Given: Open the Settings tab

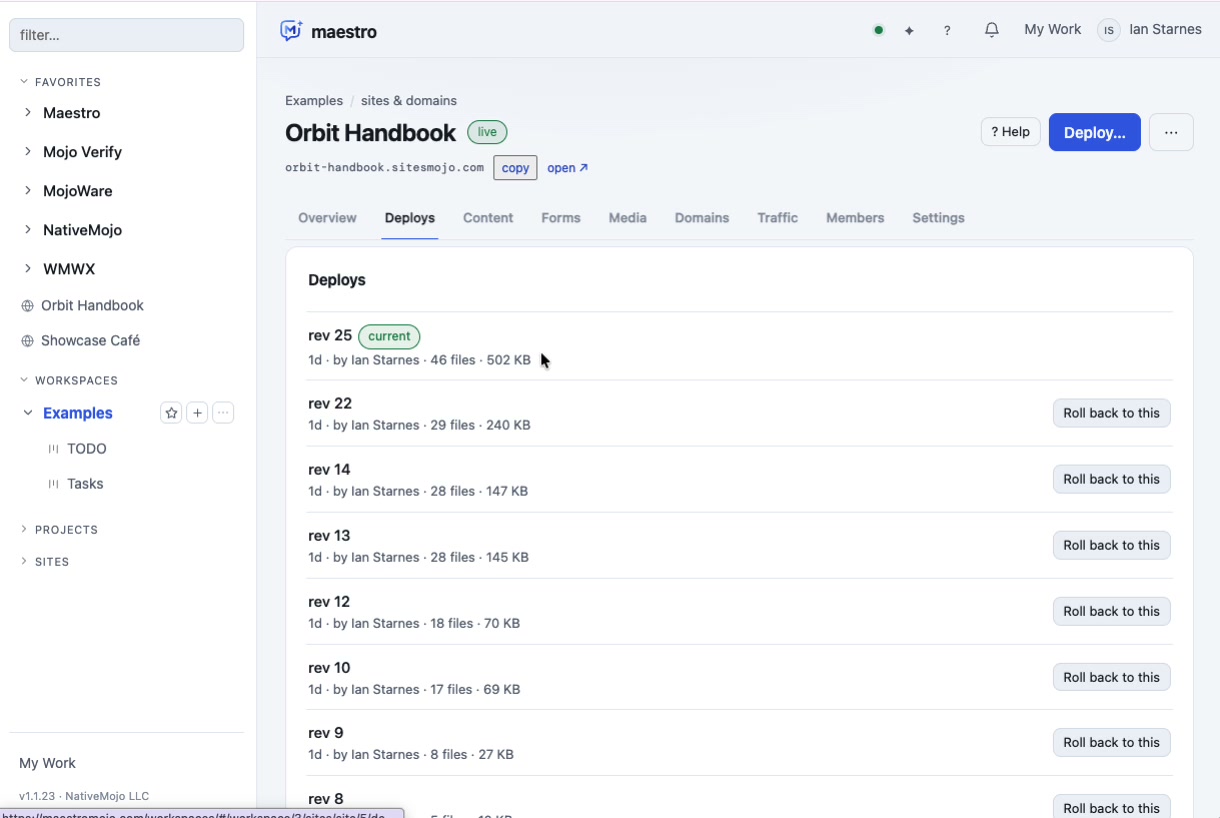Looking at the screenshot, I should click(938, 218).
